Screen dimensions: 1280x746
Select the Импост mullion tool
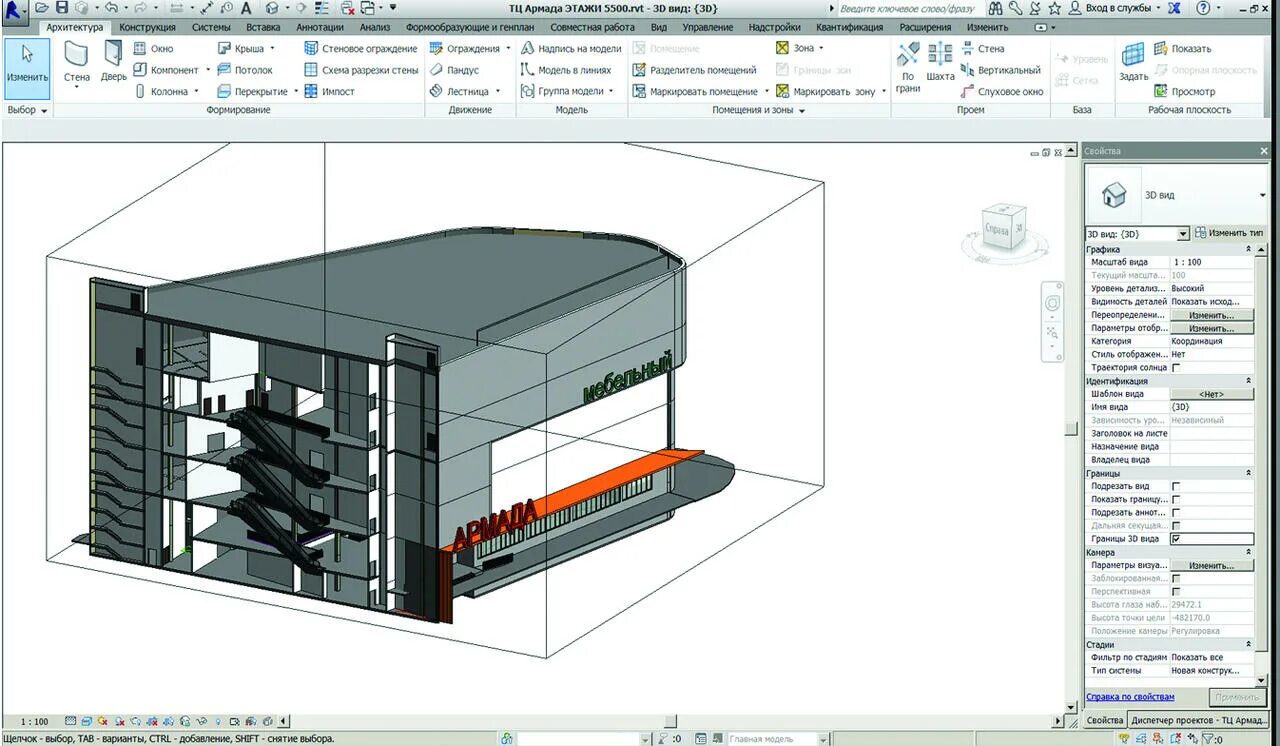tap(330, 91)
